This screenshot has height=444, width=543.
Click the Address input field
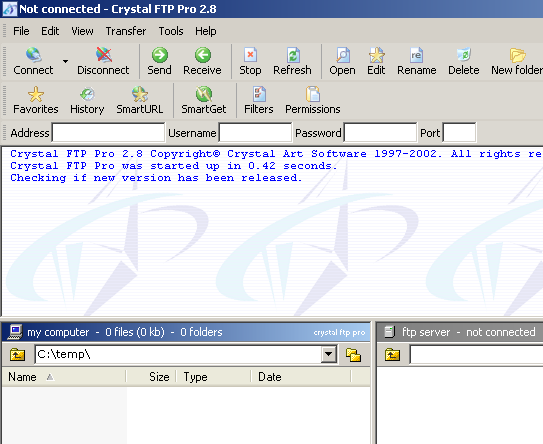tap(108, 133)
